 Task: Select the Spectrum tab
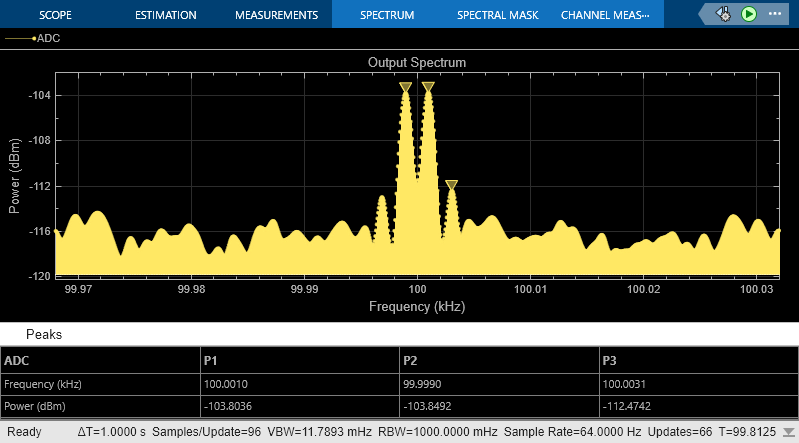coord(389,15)
